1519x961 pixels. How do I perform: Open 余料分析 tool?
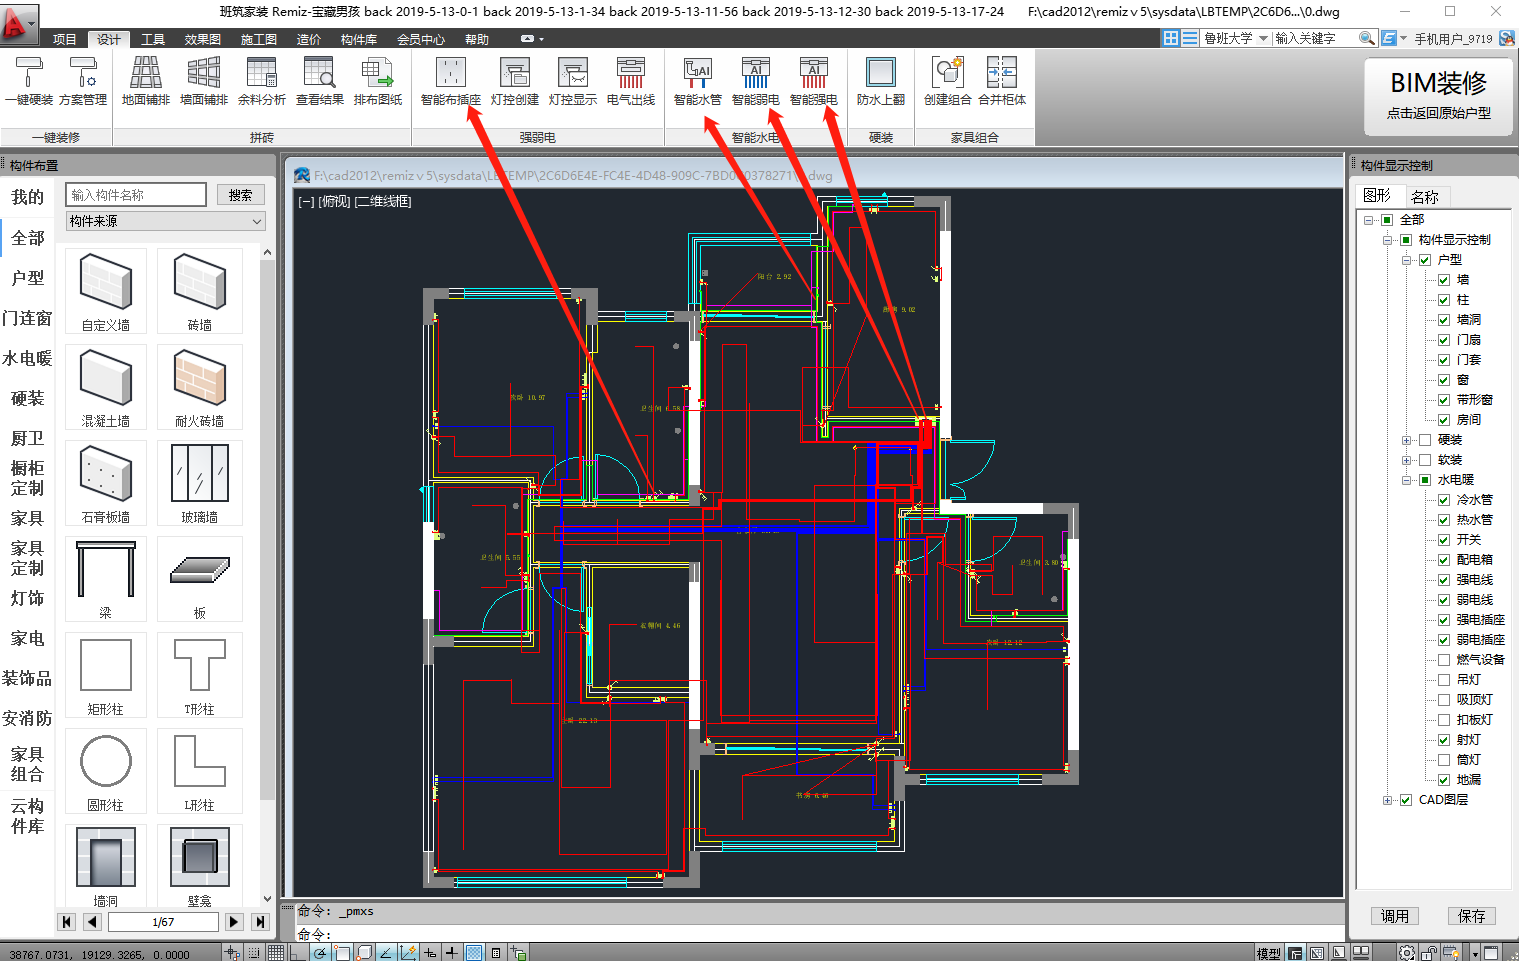coord(262,82)
